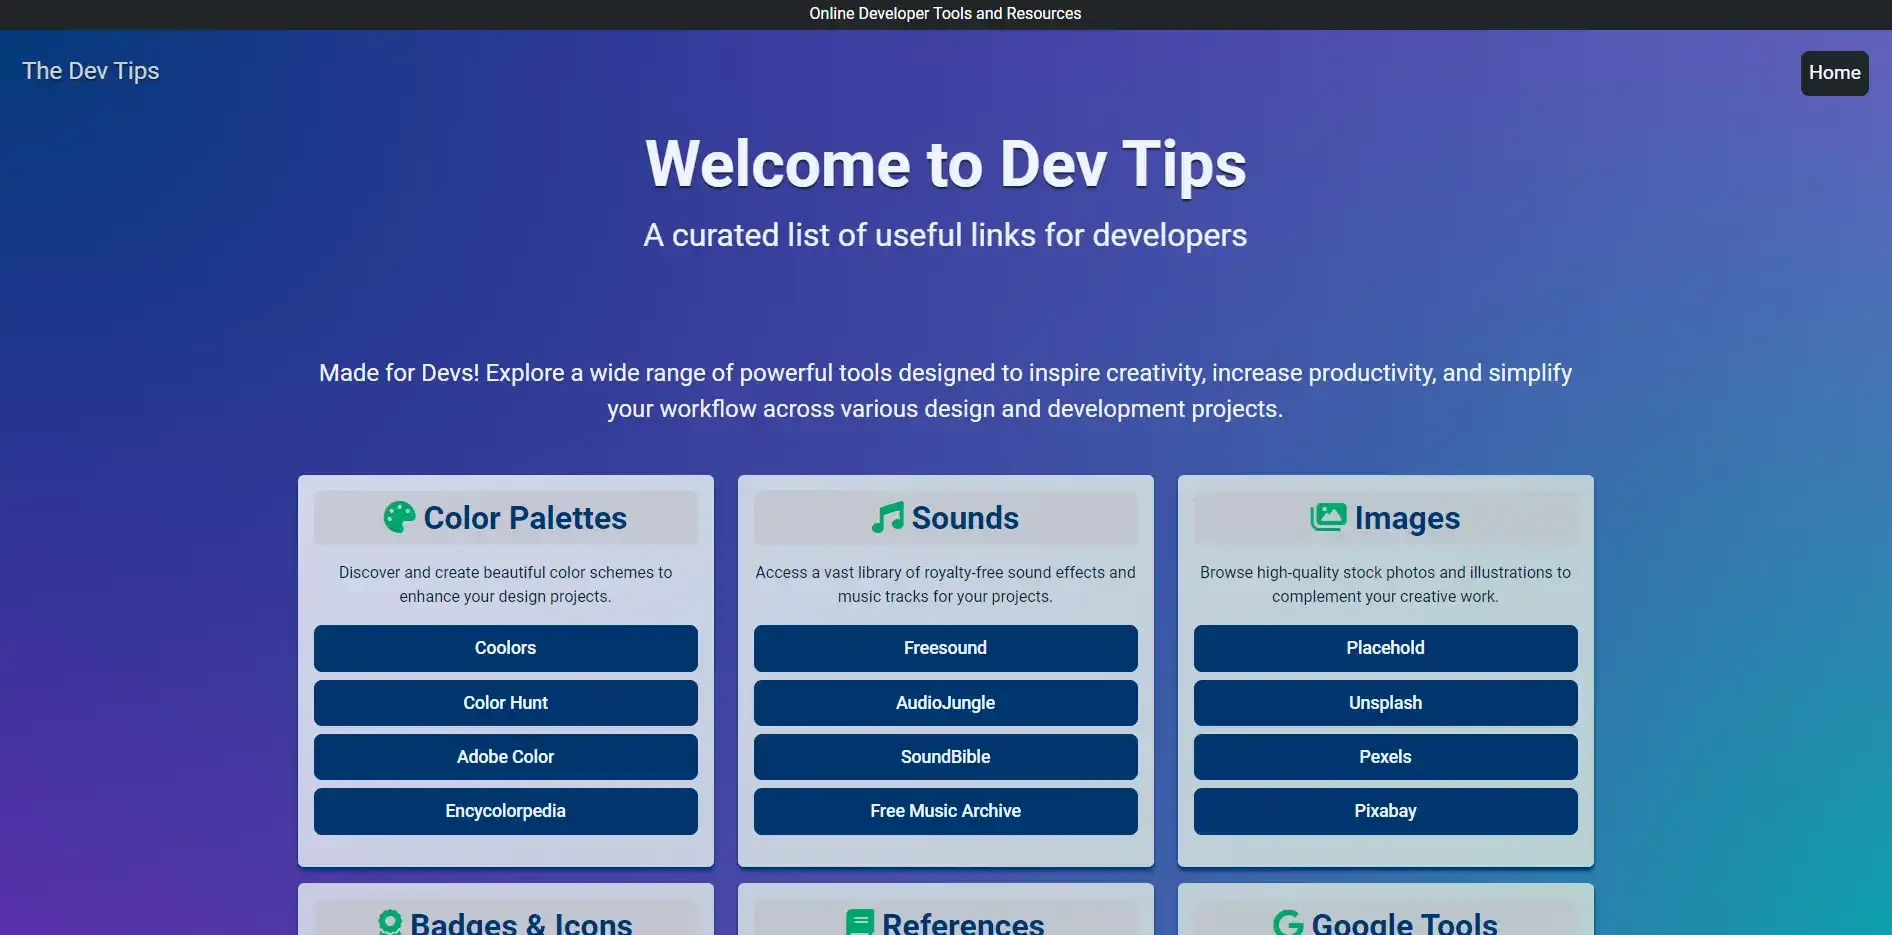Click the book icon beside References
Viewport: 1892px width, 935px height.
tap(860, 922)
